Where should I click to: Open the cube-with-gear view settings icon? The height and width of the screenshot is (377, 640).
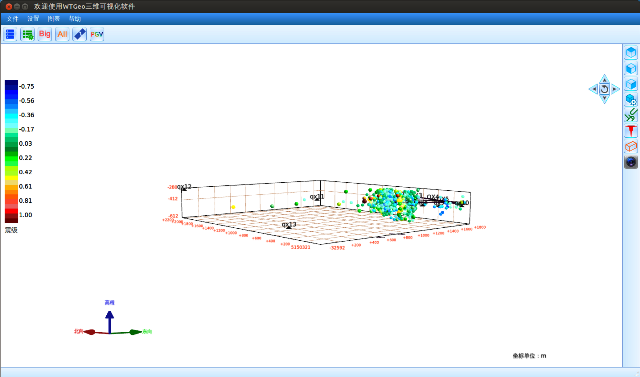click(x=631, y=100)
